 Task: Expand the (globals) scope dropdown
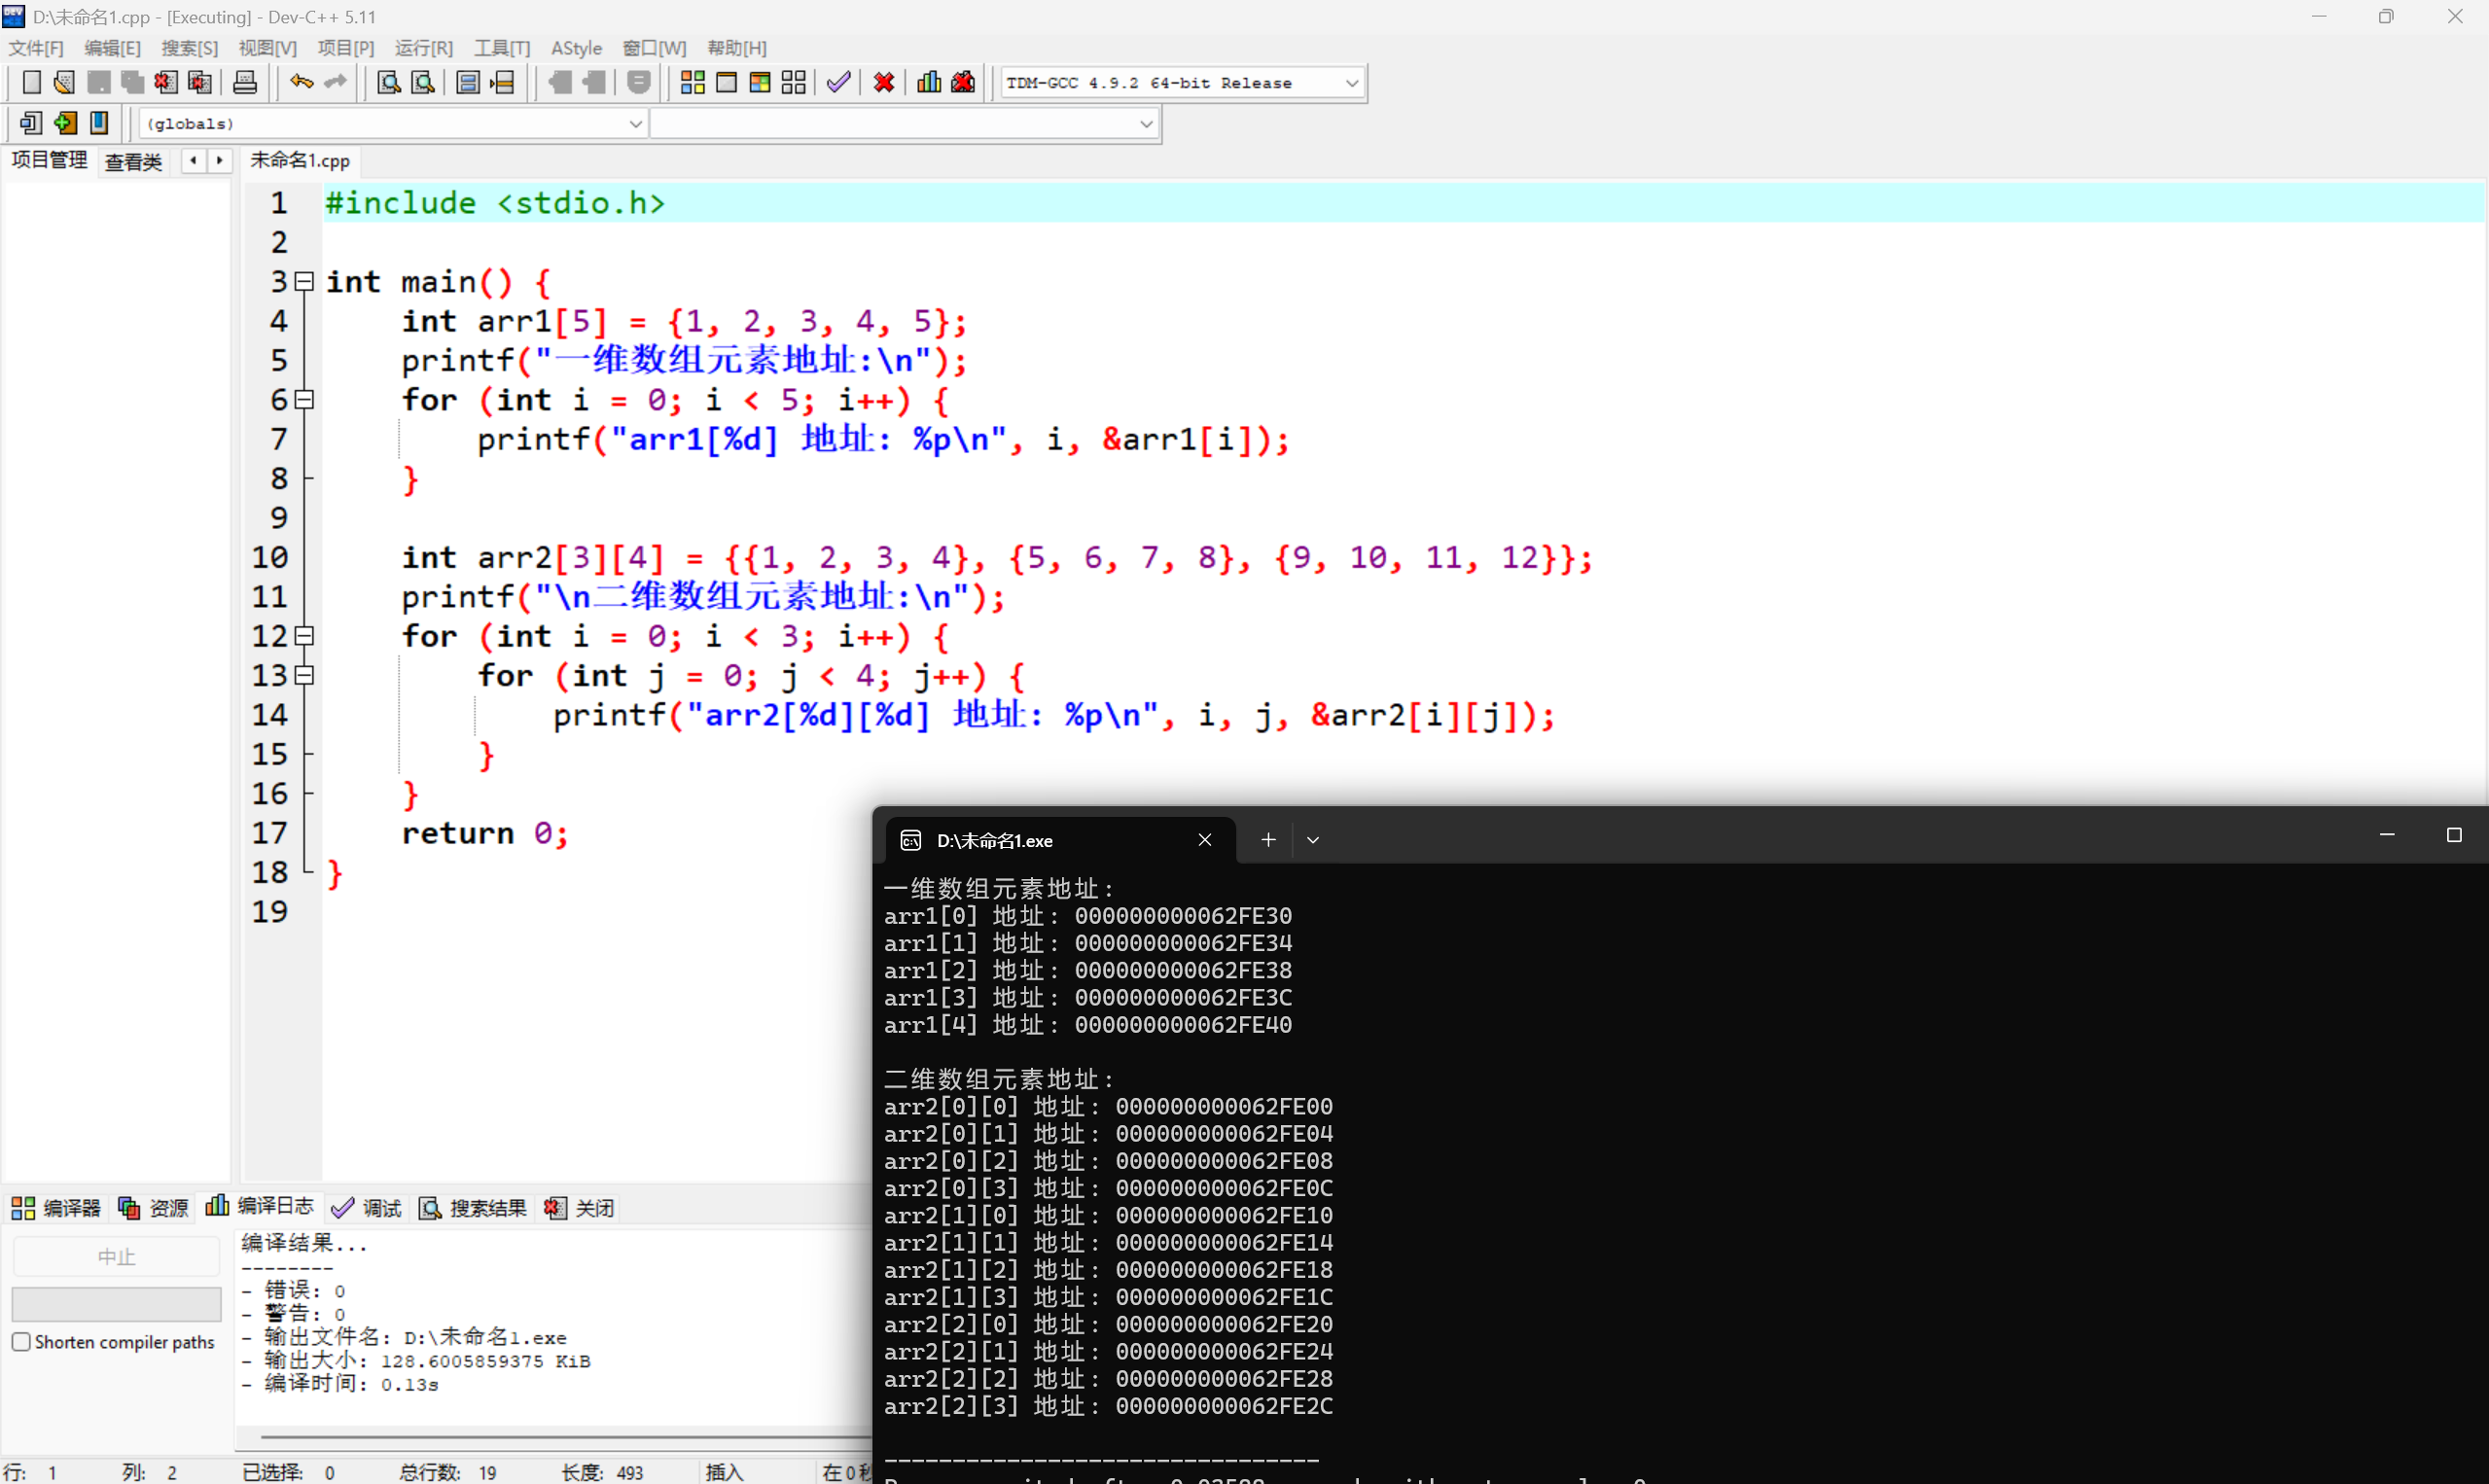click(x=635, y=124)
